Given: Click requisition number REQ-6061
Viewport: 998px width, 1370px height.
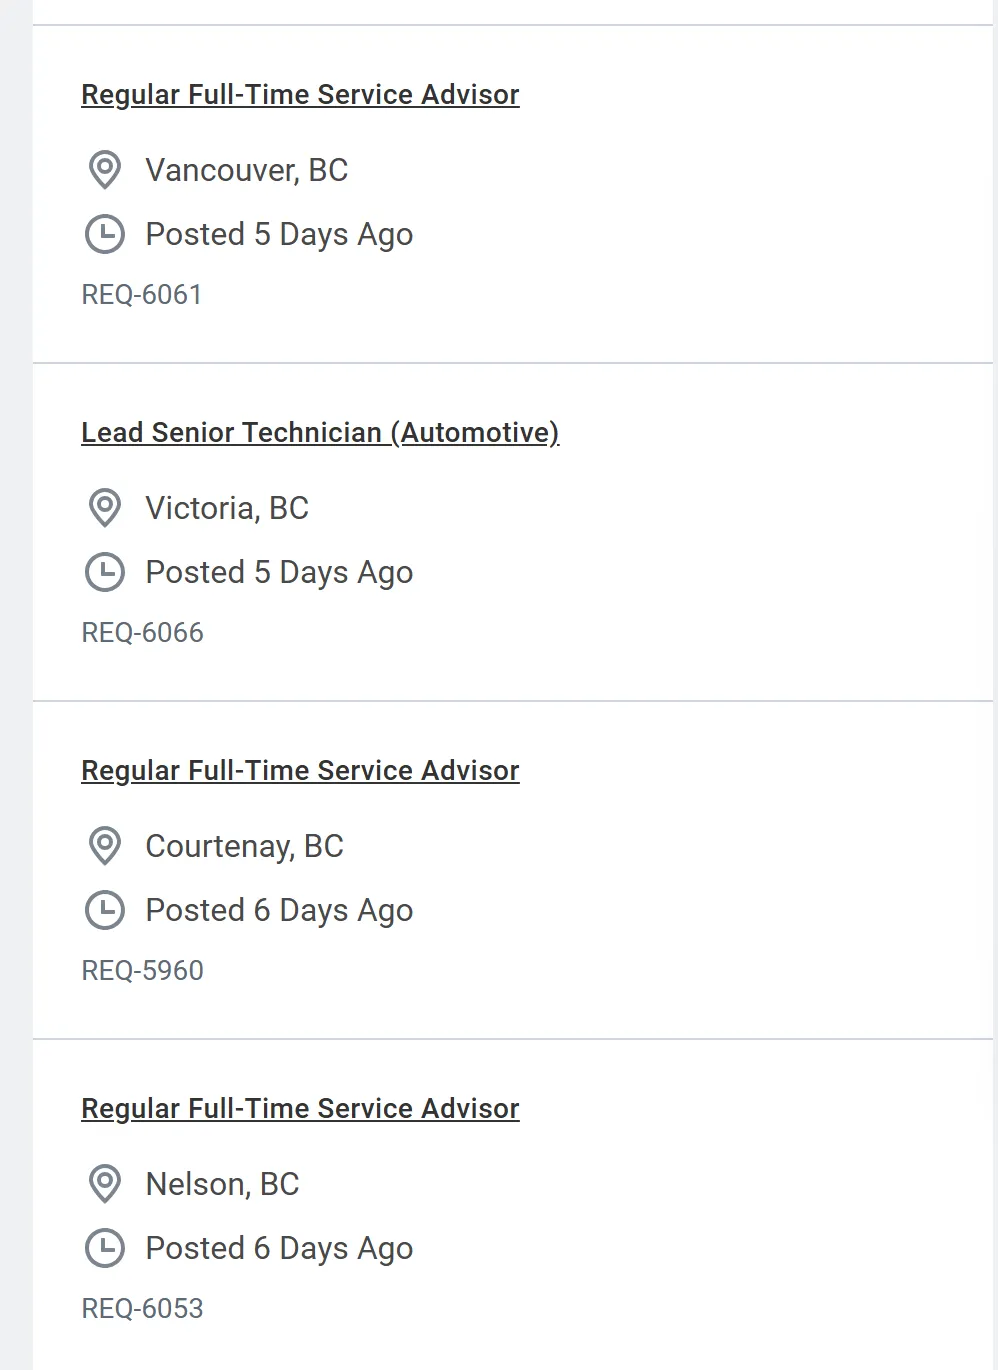Looking at the screenshot, I should tap(142, 295).
